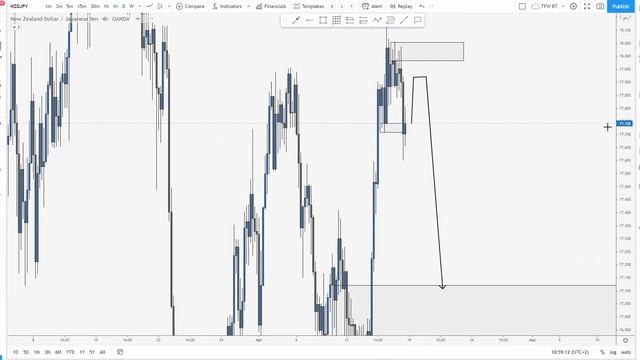640x360 pixels.
Task: Open the Go to date calendar icon
Action: [120, 352]
